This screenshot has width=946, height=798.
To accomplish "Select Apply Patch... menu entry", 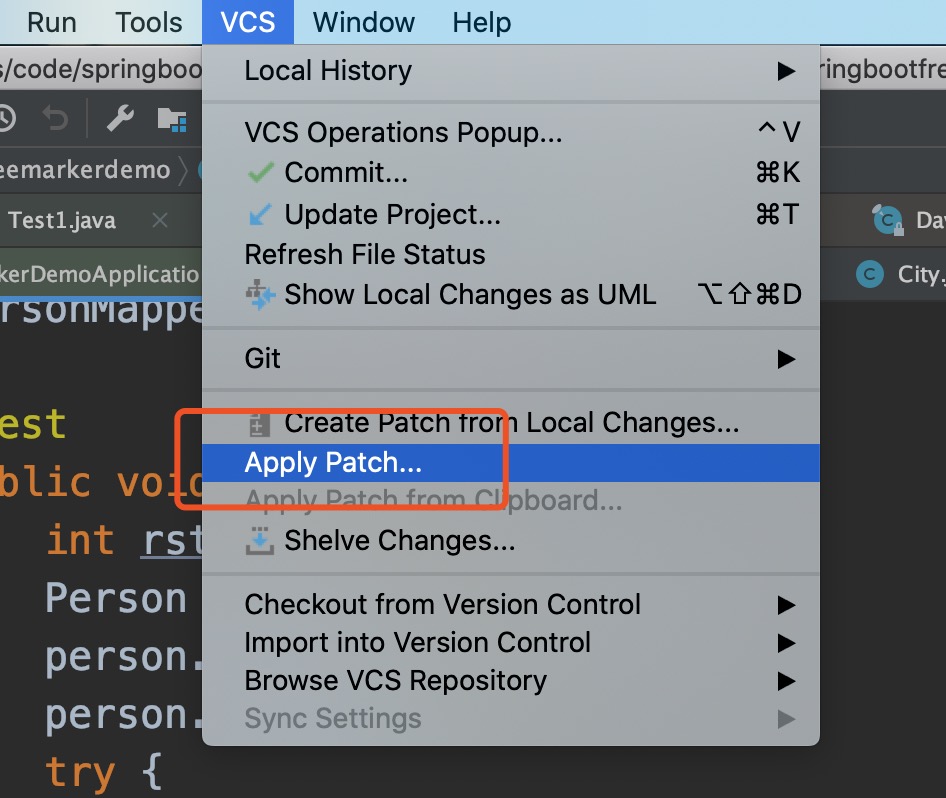I will (333, 463).
